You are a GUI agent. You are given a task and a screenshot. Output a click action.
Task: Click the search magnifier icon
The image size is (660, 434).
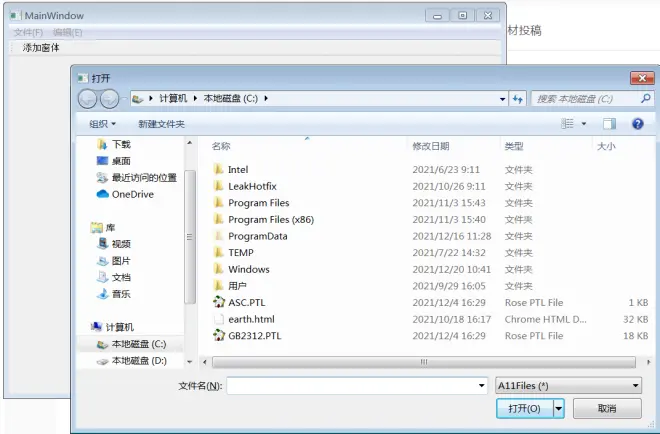[645, 99]
